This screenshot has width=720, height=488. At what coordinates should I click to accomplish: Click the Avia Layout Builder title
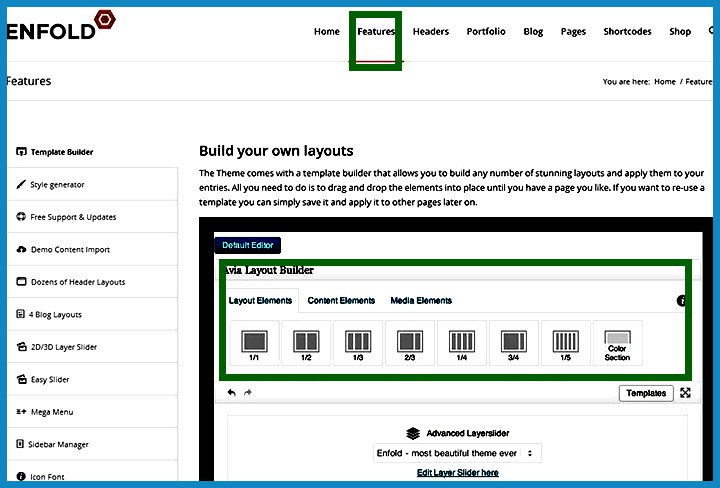(x=269, y=270)
